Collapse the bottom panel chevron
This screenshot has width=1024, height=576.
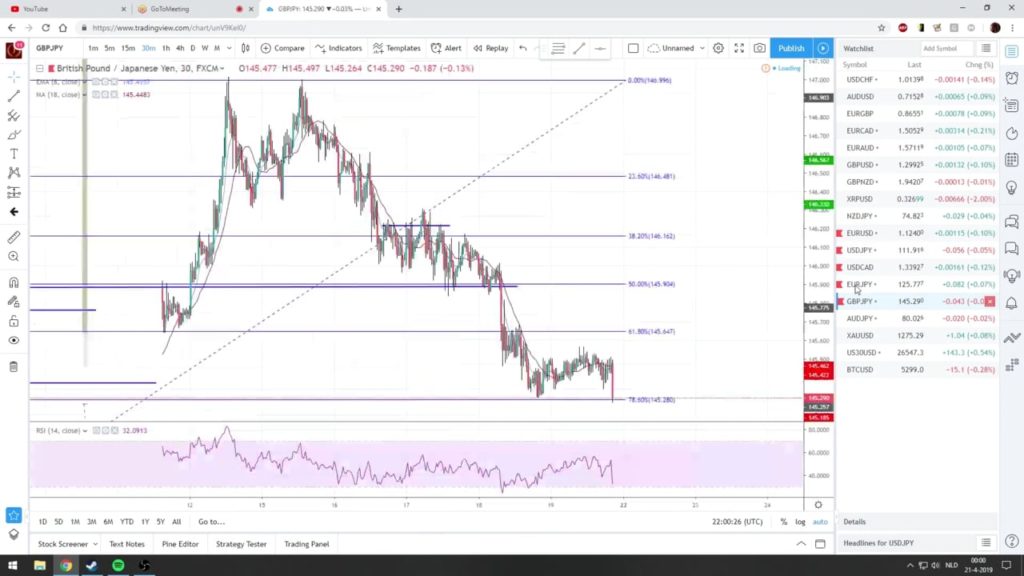coord(801,544)
